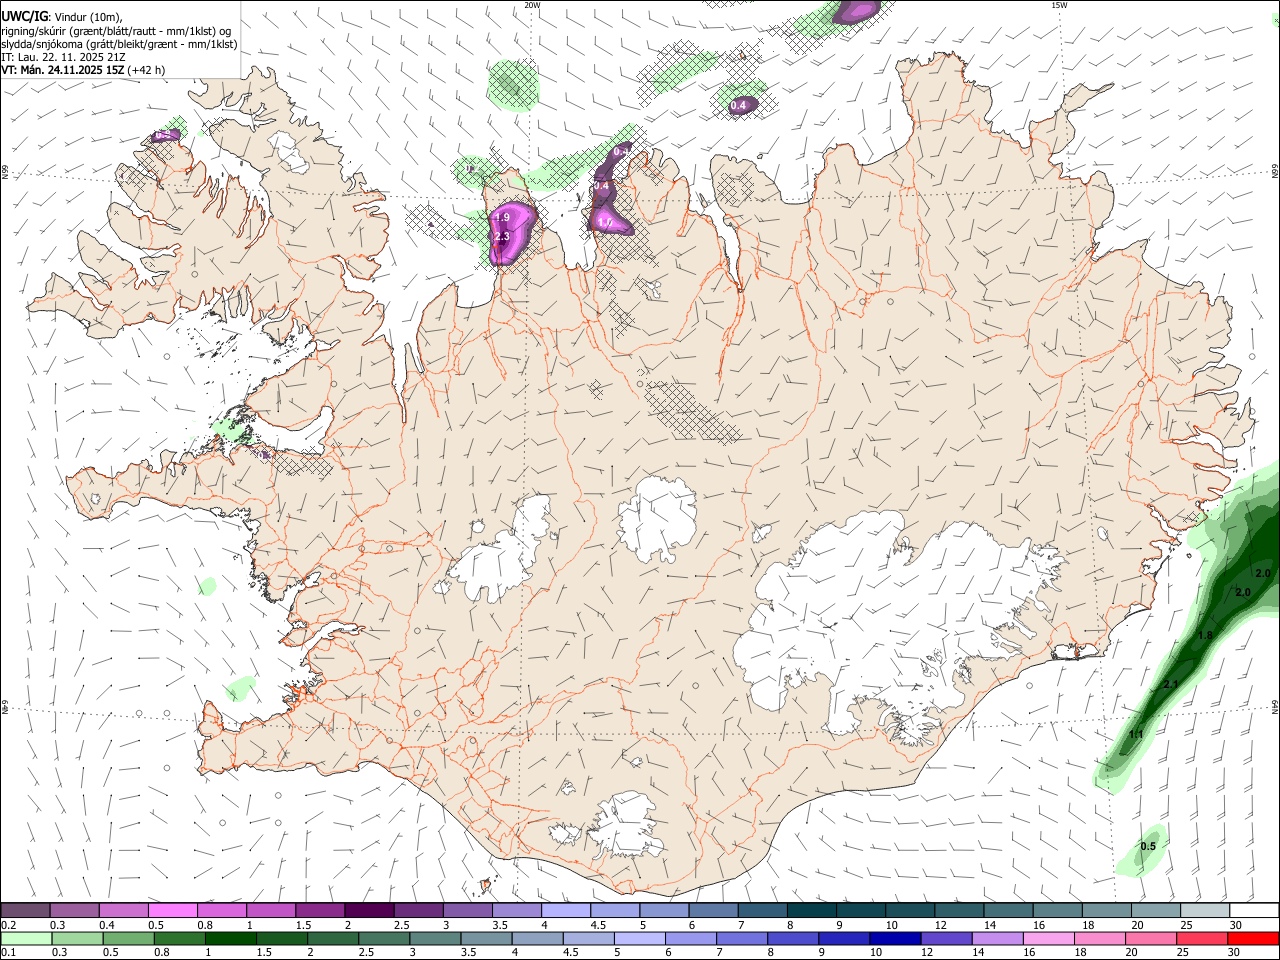Click the deep blue swatch at 10 in lower legend row
Screen dimensions: 1280x960
pos(894,939)
